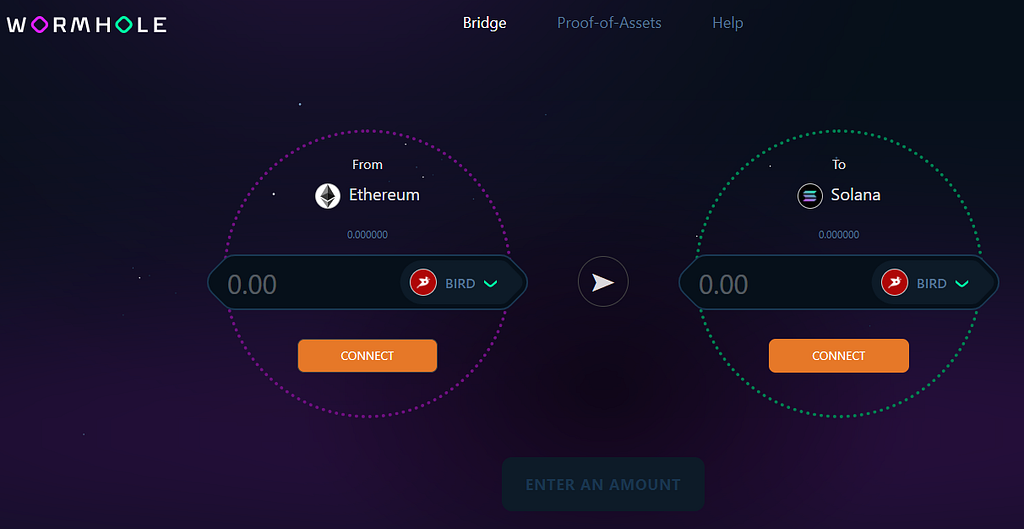This screenshot has height=529, width=1024.
Task: Open the Help tab
Action: (x=727, y=22)
